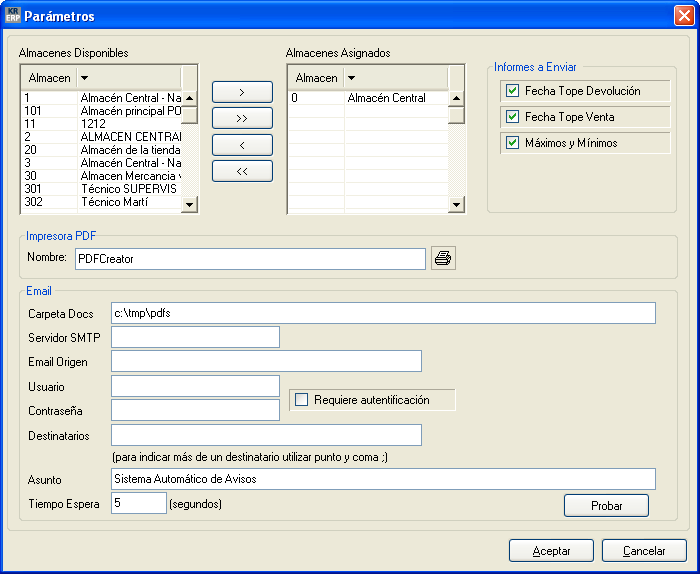Click the KR ERP title bar icon
Image resolution: width=700 pixels, height=574 pixels.
[x=12, y=15]
